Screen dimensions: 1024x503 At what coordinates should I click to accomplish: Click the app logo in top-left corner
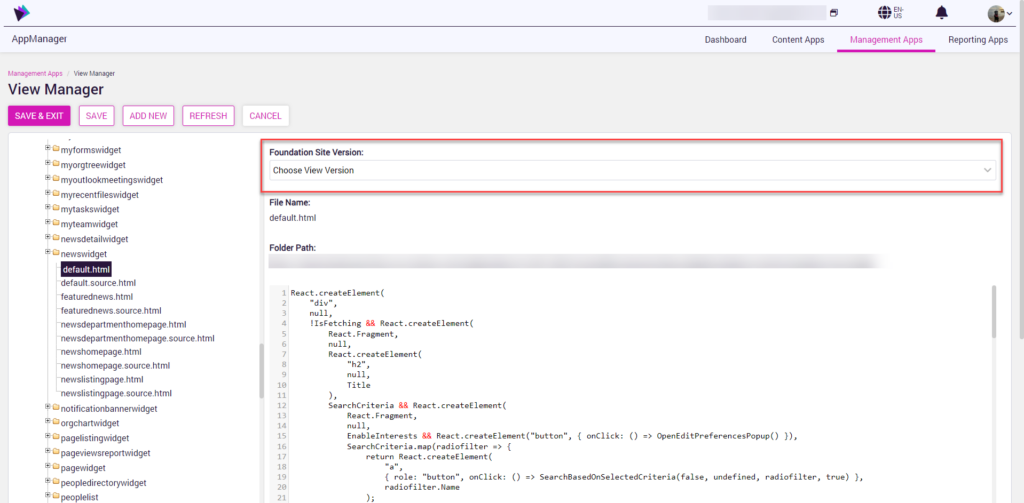pos(19,13)
